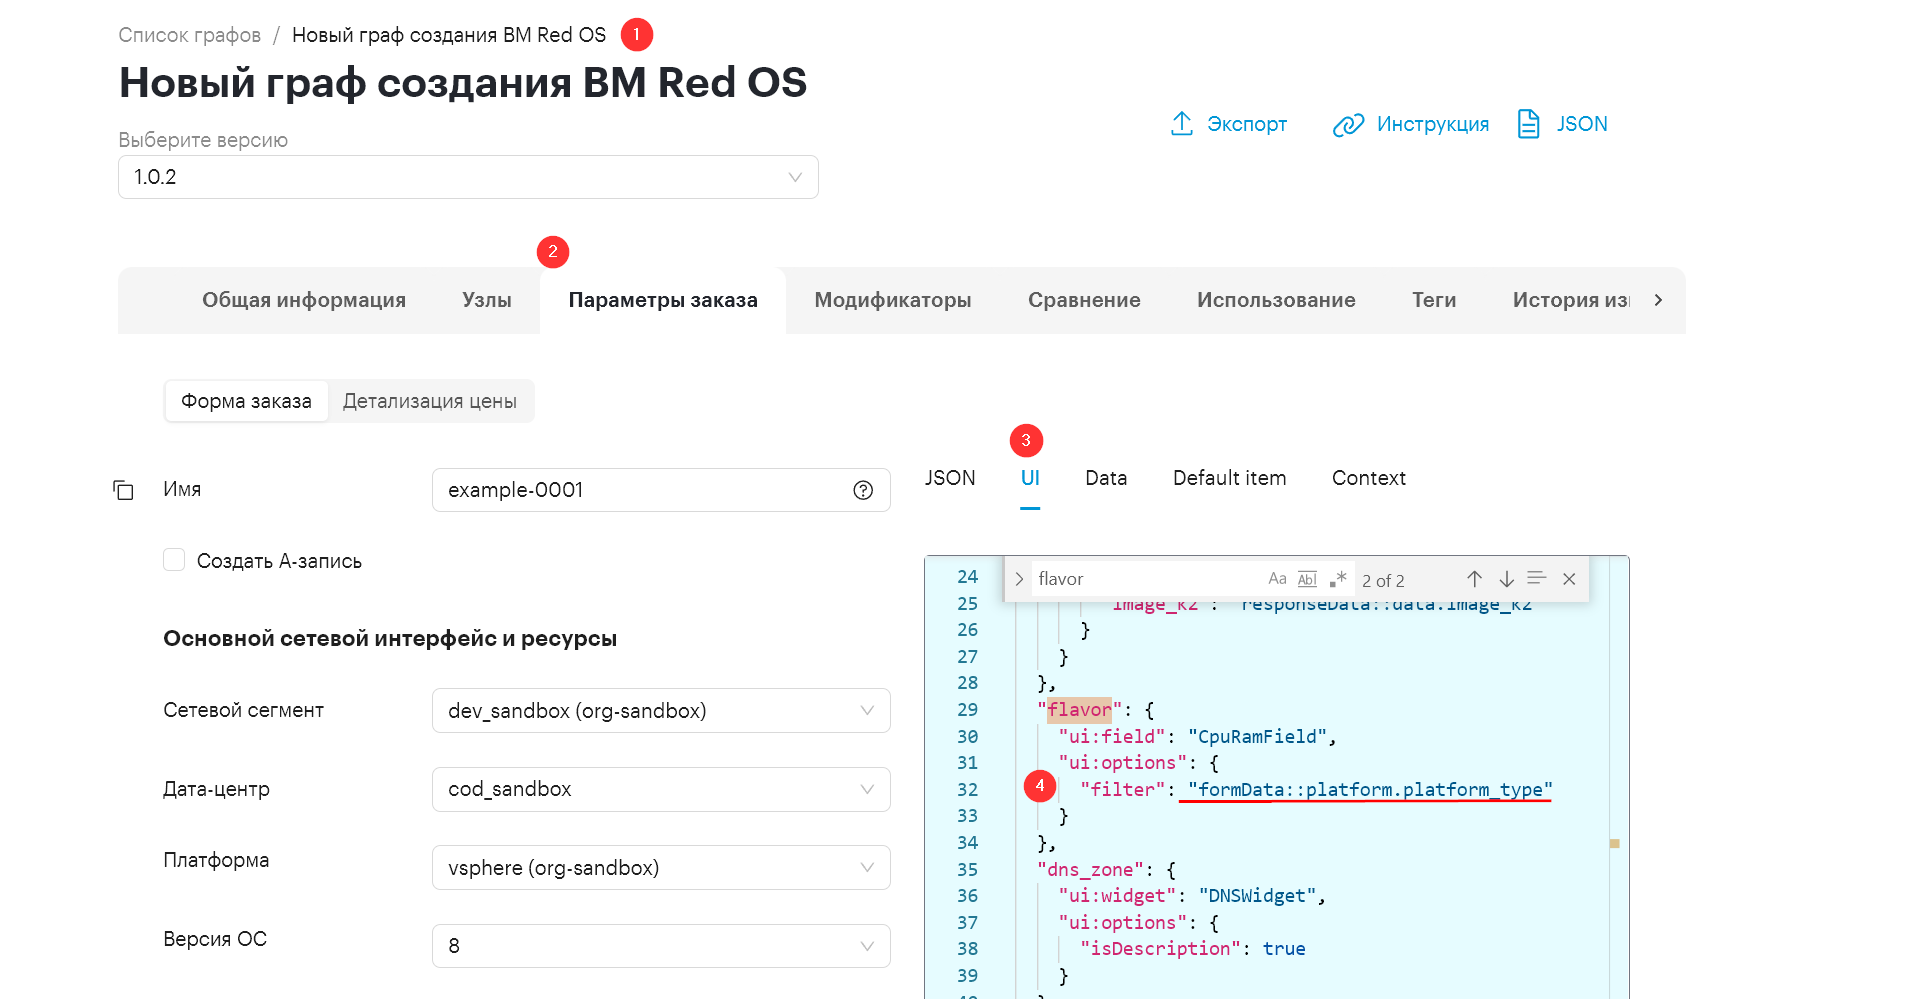Click the true value on line 38

click(x=1284, y=949)
